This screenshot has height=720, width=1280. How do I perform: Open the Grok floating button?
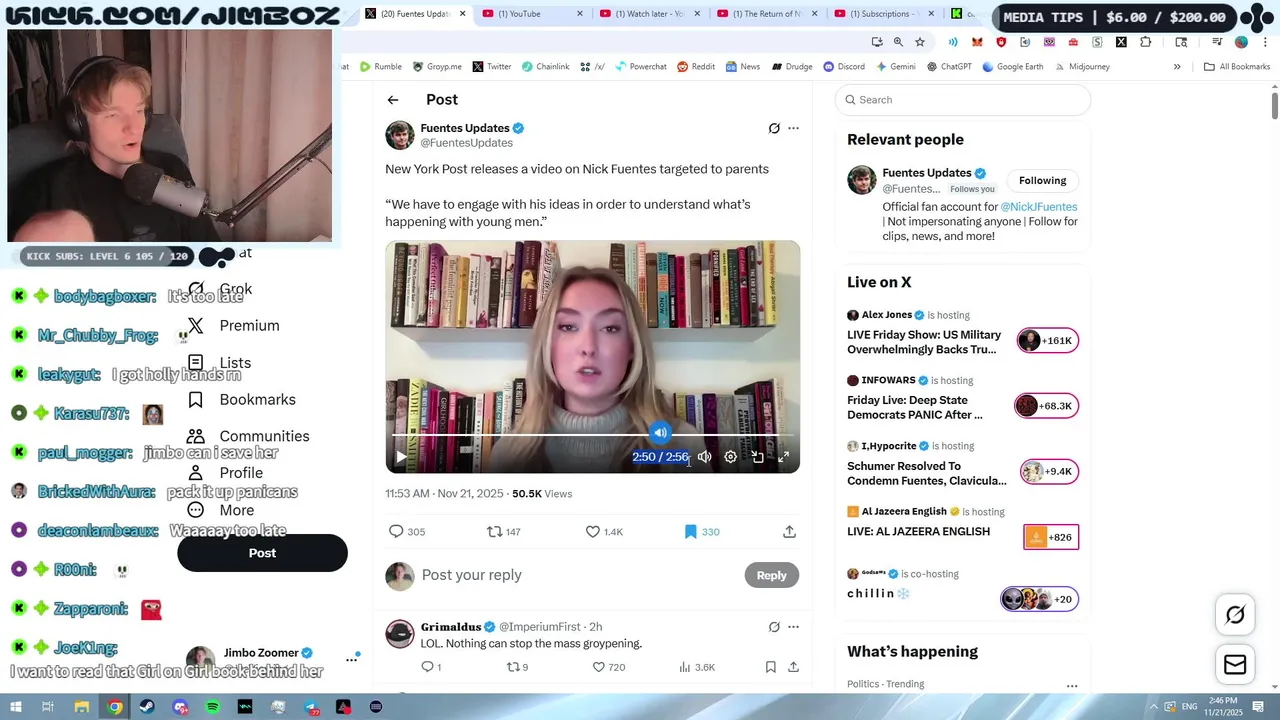click(x=1235, y=615)
